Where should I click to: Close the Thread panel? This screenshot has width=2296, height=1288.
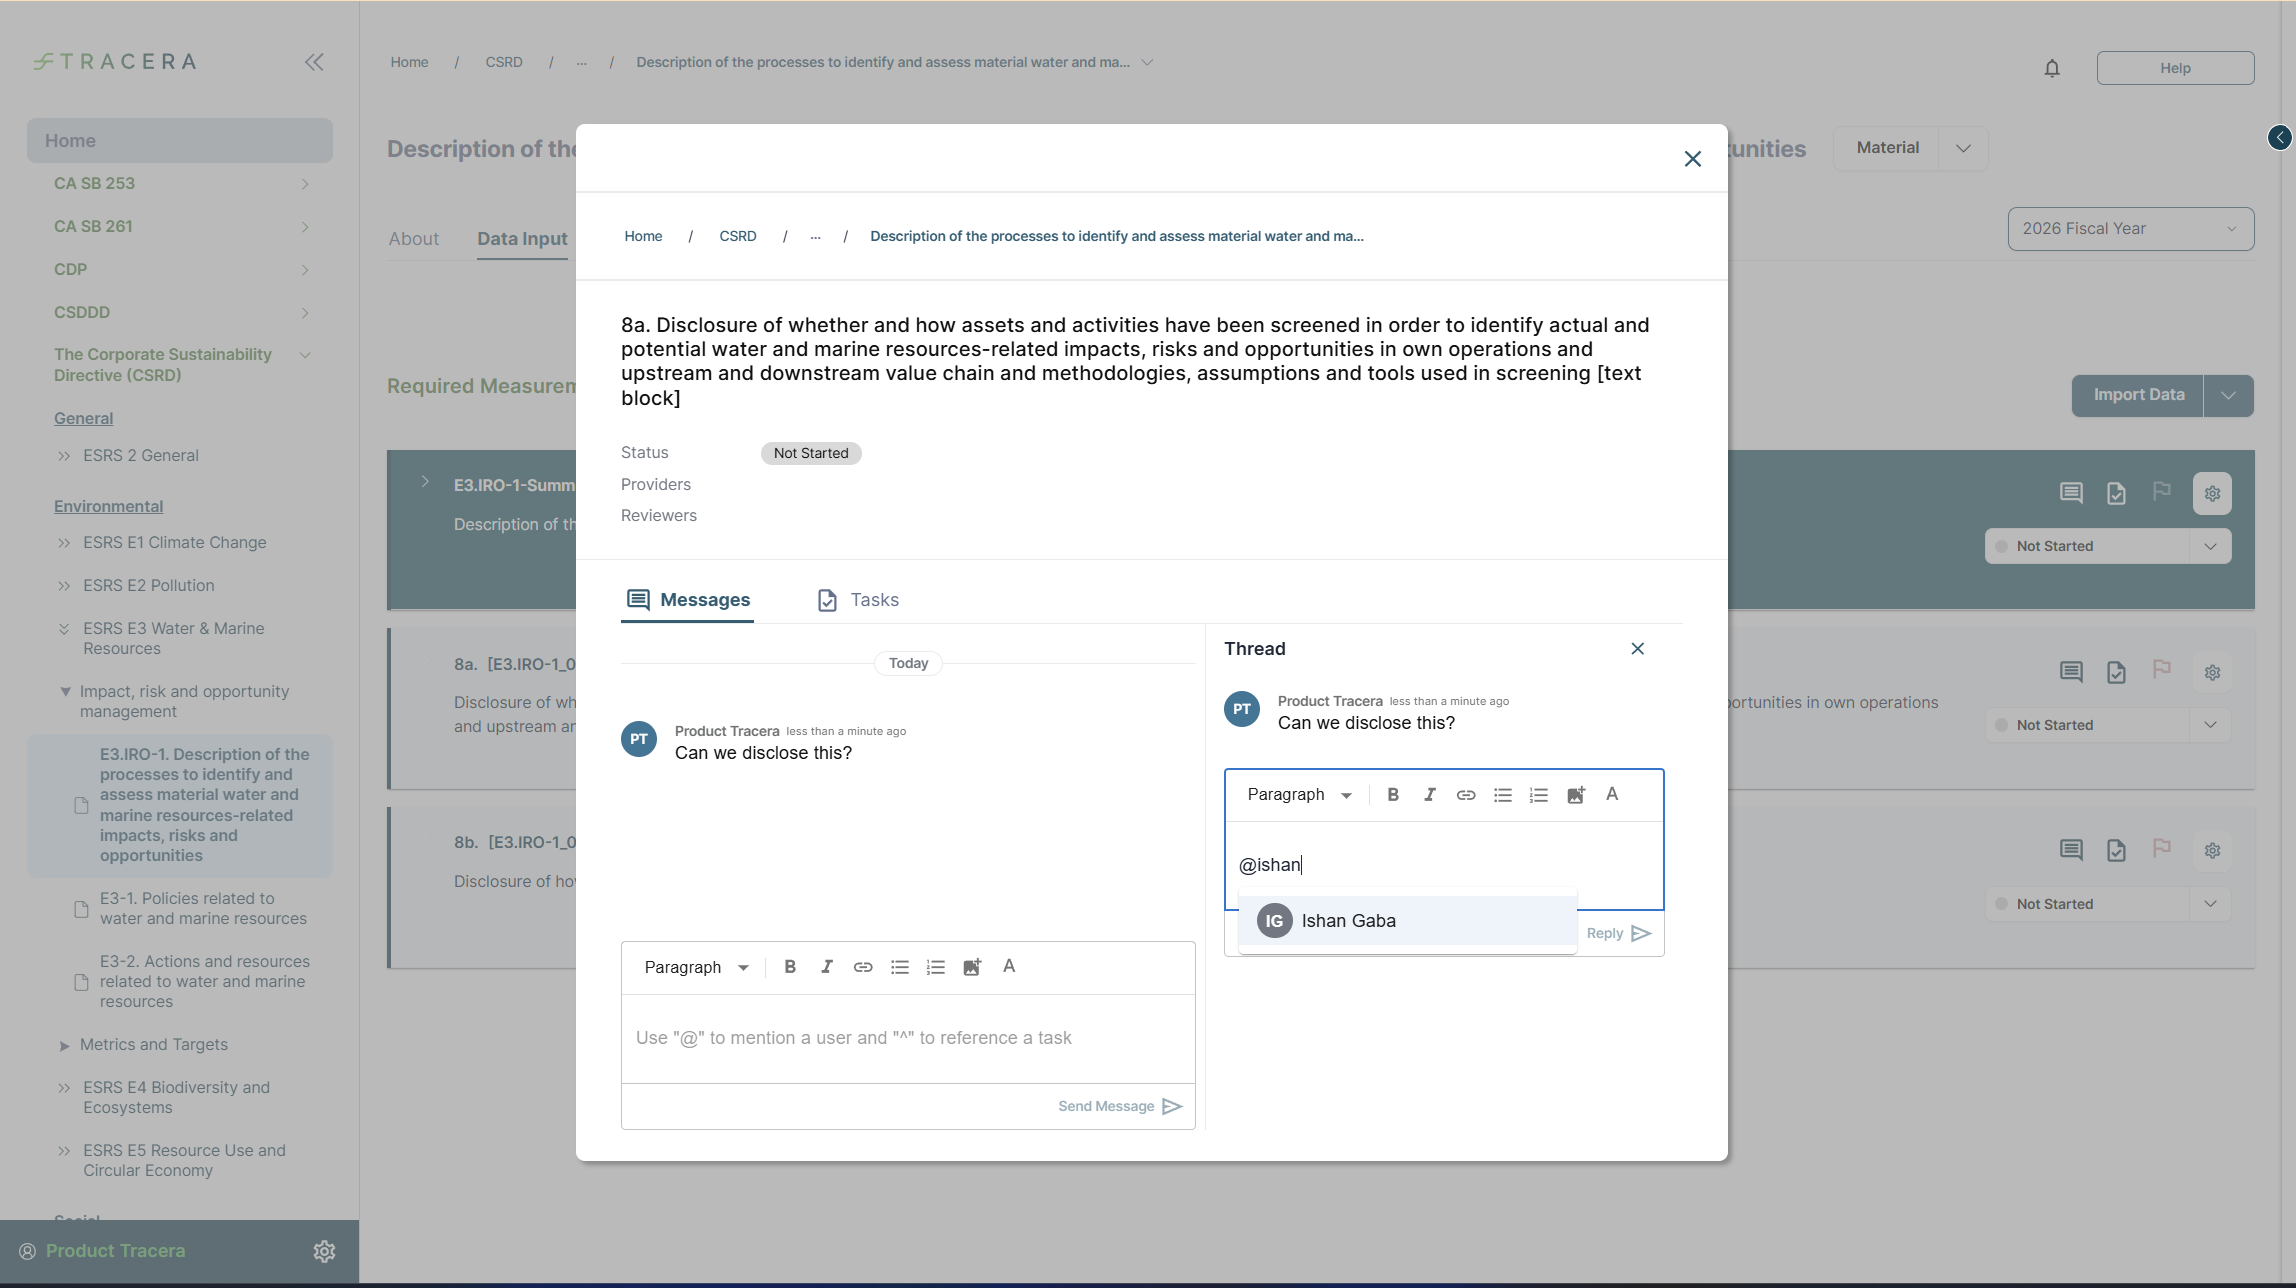coord(1637,649)
